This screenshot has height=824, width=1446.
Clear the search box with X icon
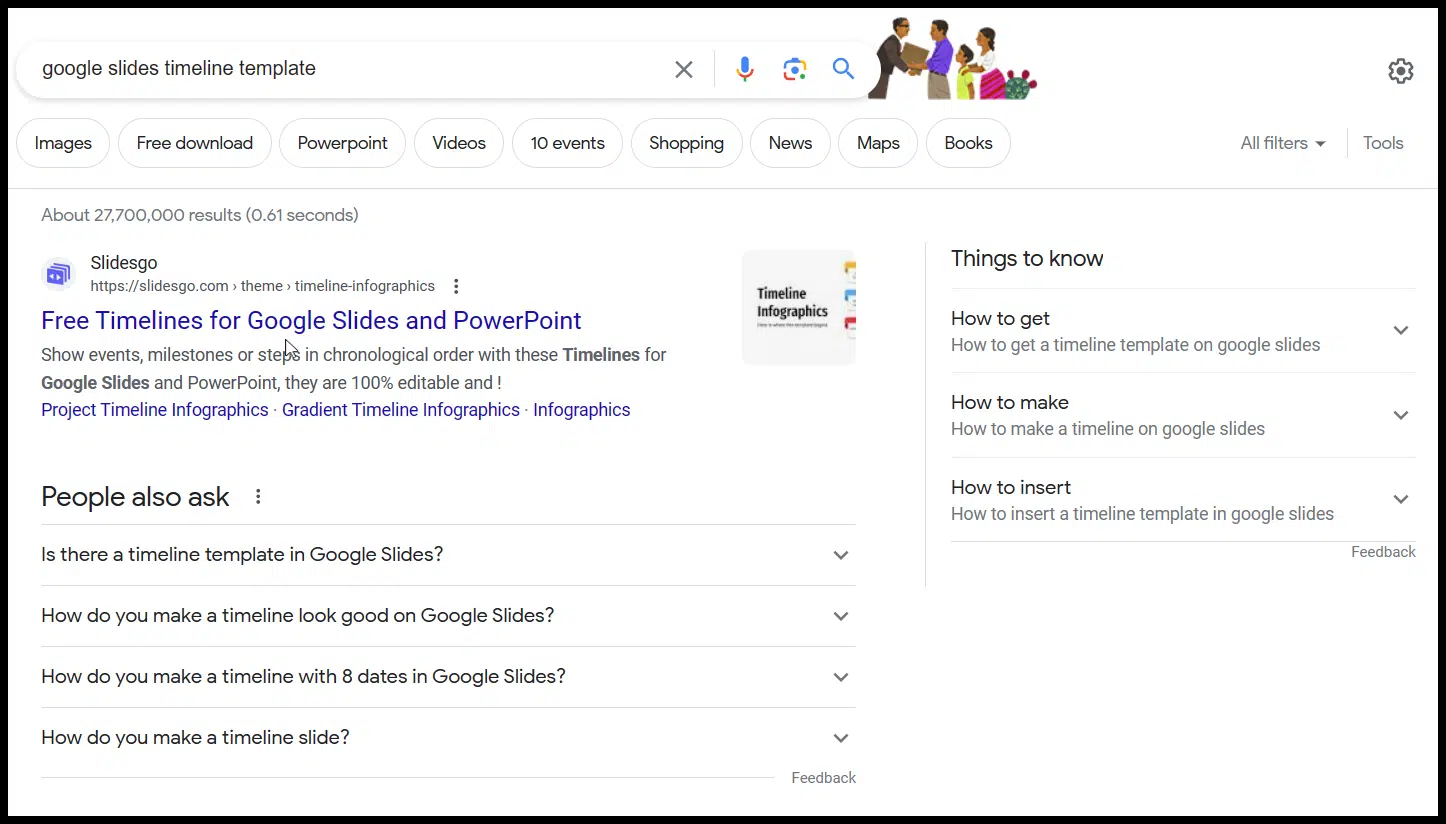click(x=683, y=69)
